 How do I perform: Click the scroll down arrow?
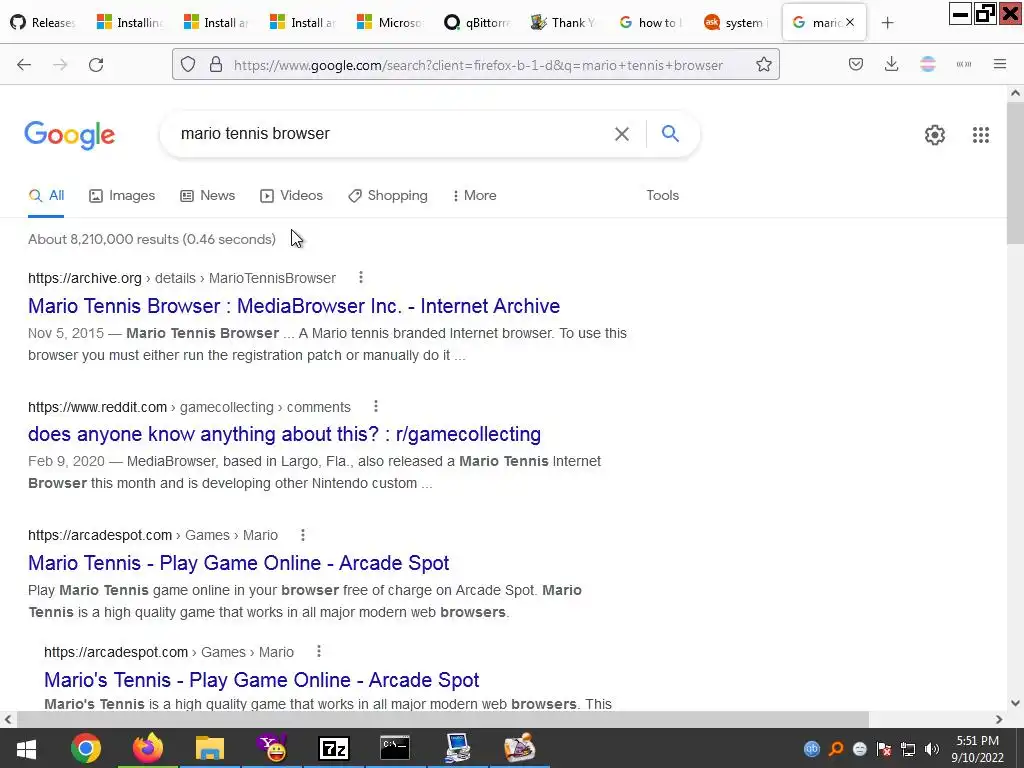(1015, 703)
